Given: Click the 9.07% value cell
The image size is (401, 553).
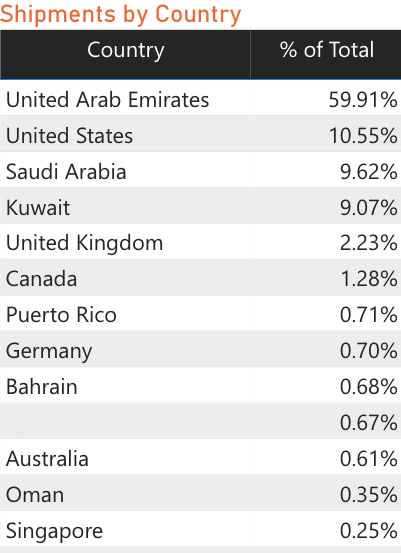Looking at the screenshot, I should (x=326, y=207).
